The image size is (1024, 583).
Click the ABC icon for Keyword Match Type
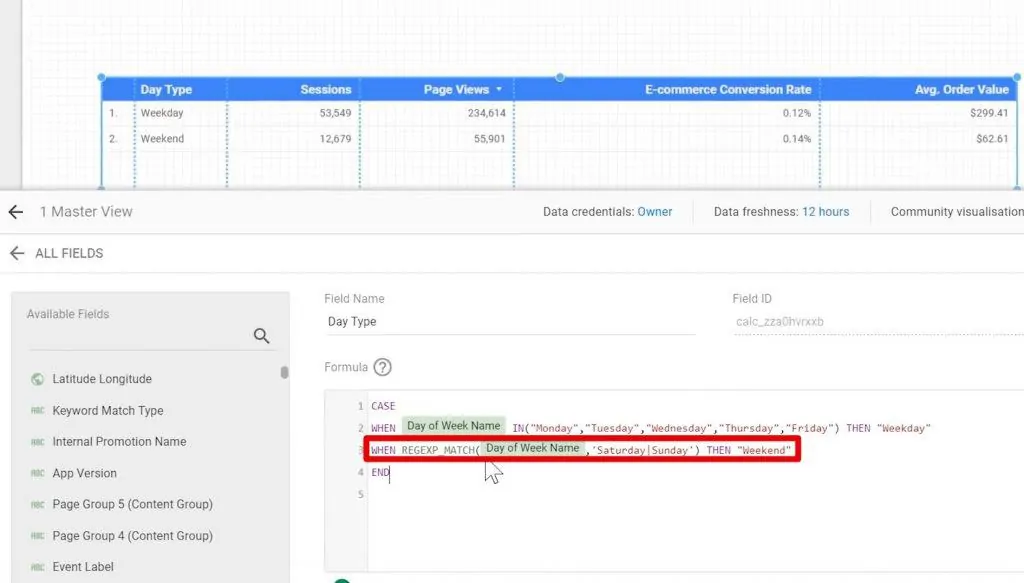[x=38, y=411]
